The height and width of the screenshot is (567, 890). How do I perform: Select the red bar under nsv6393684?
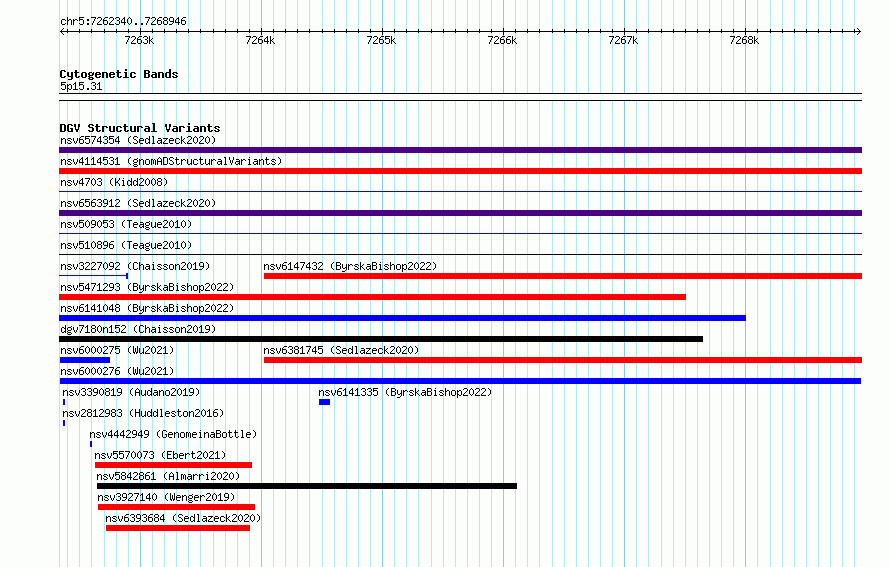tap(178, 528)
